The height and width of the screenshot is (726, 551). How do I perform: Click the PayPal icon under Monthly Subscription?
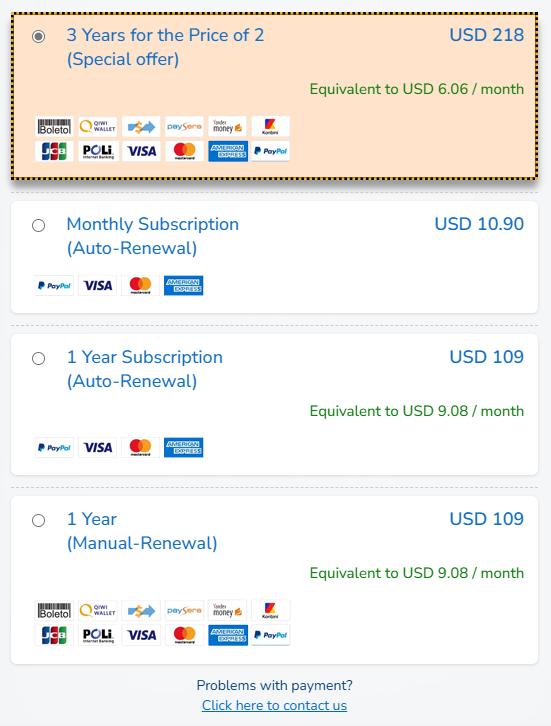click(54, 286)
